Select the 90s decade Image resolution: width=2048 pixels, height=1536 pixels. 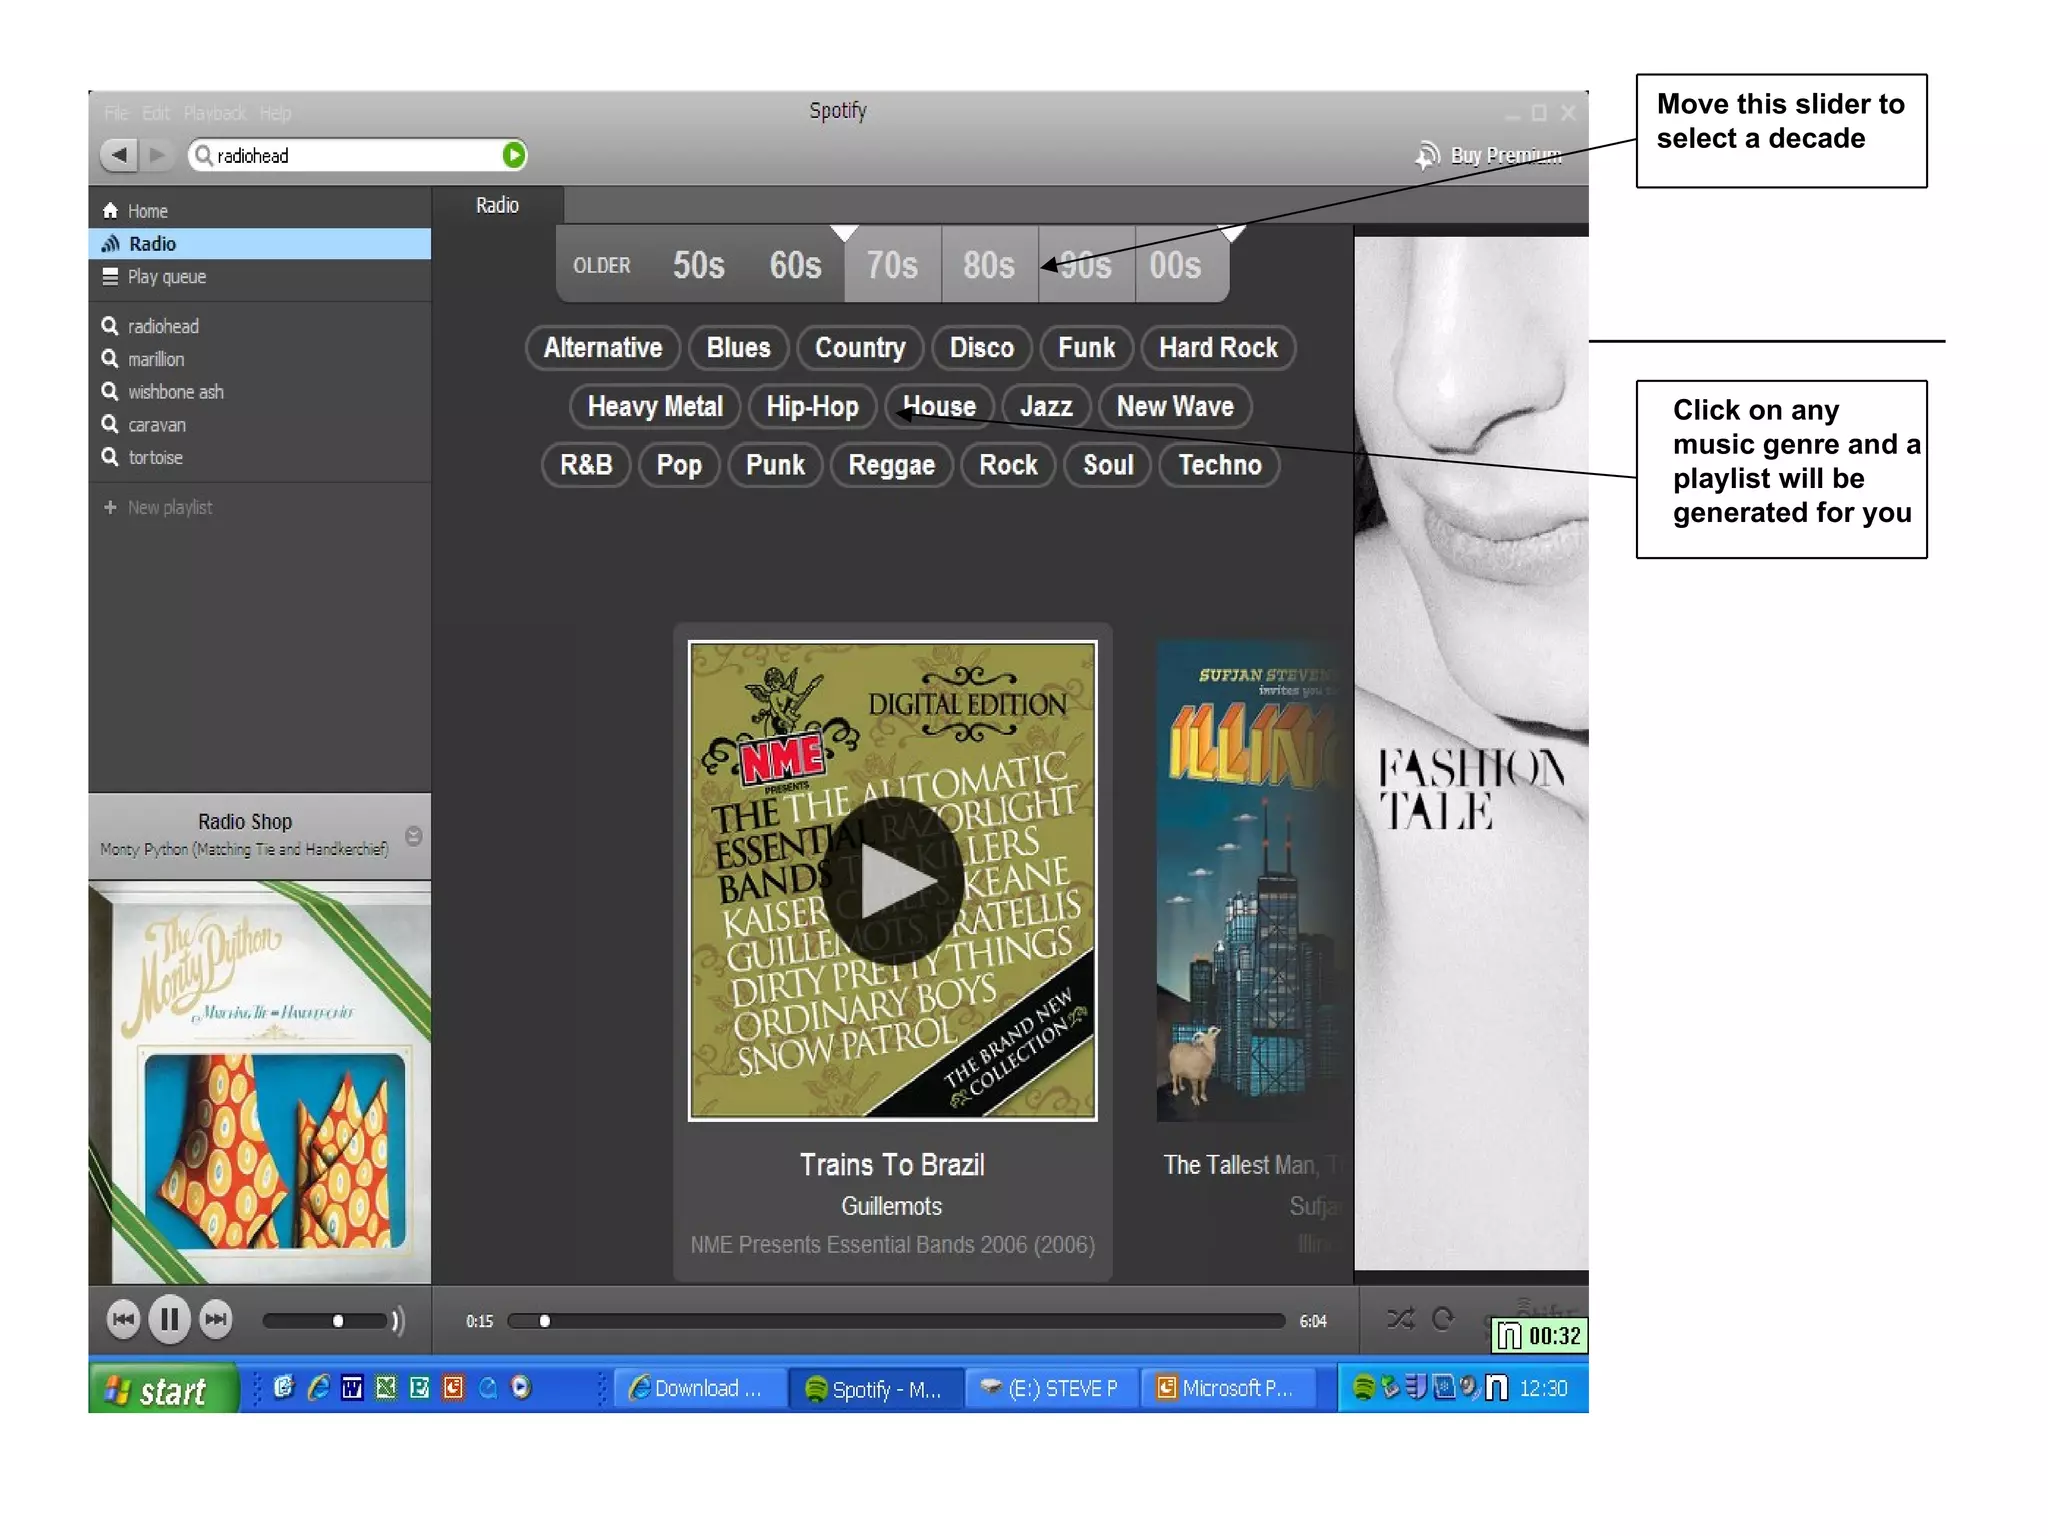[1086, 266]
